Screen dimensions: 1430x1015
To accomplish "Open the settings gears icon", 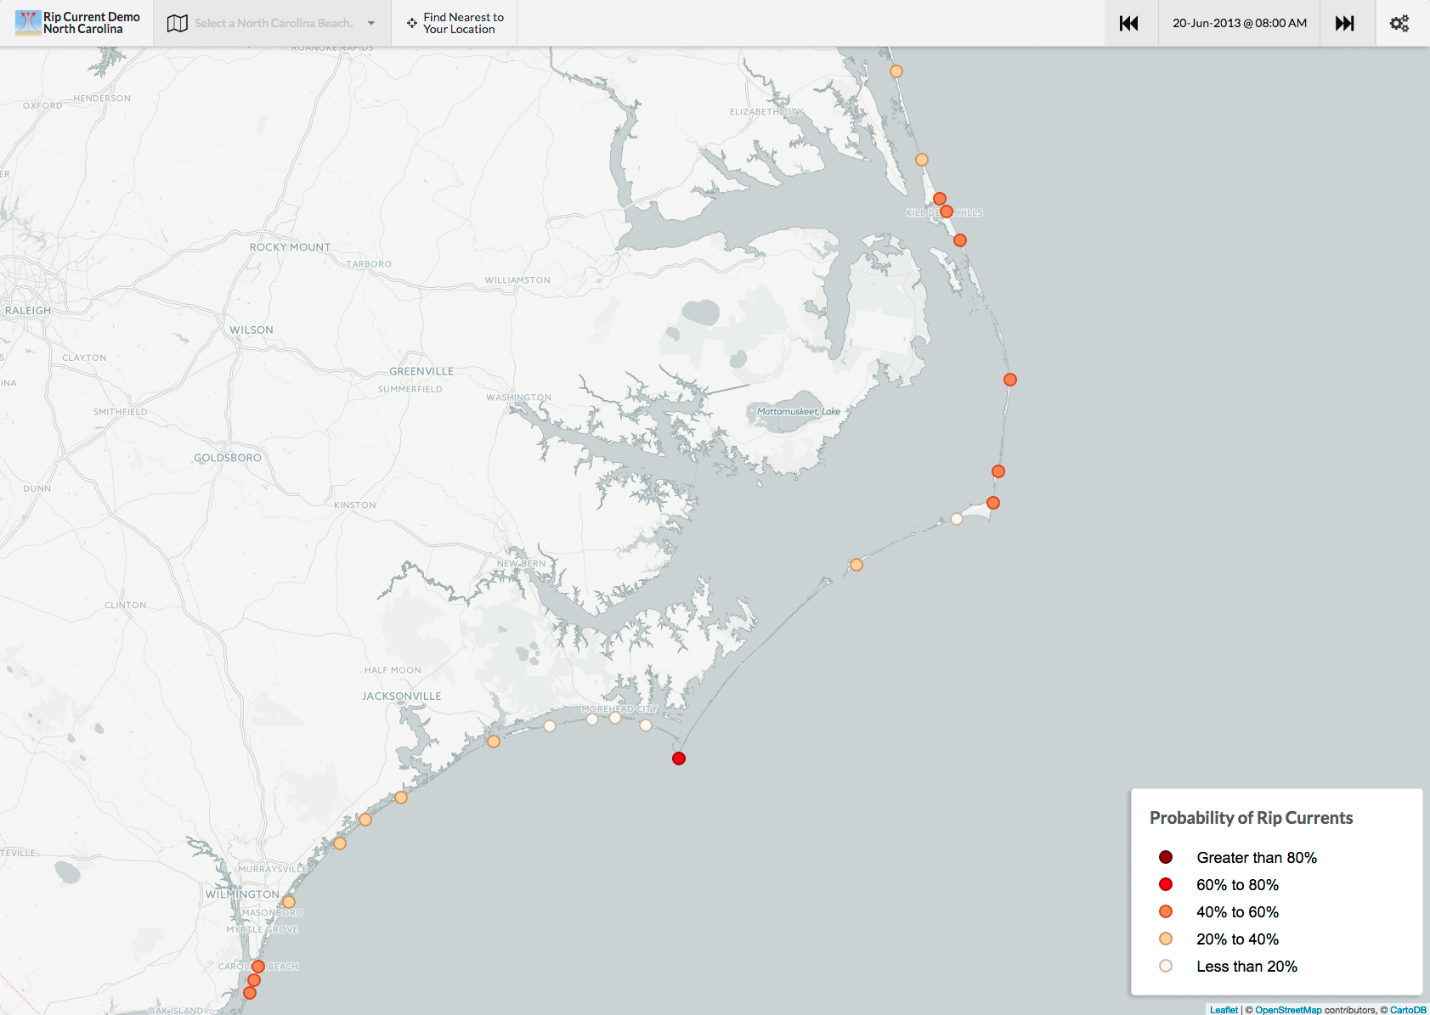I will pos(1399,23).
